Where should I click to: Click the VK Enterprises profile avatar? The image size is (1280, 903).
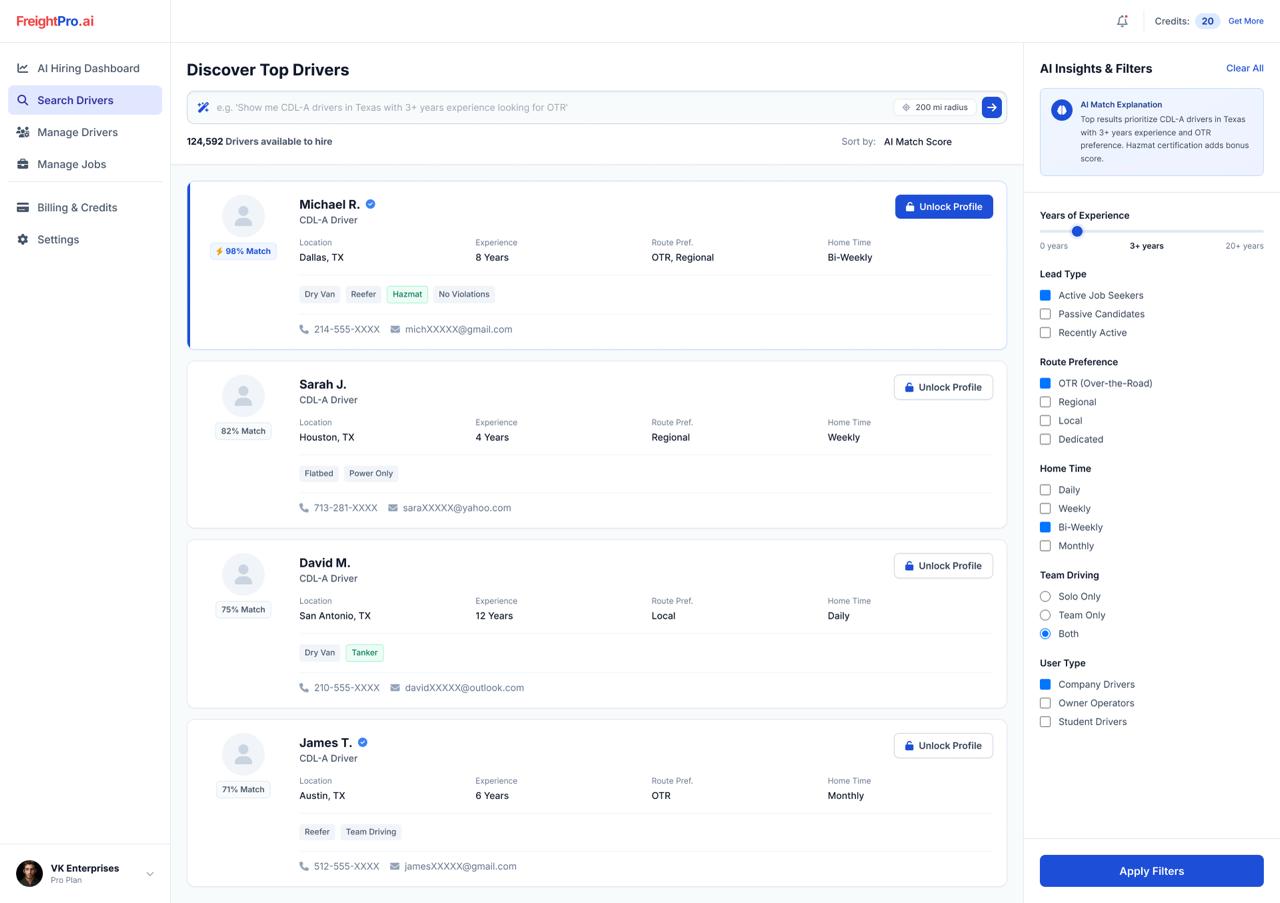pyautogui.click(x=29, y=873)
